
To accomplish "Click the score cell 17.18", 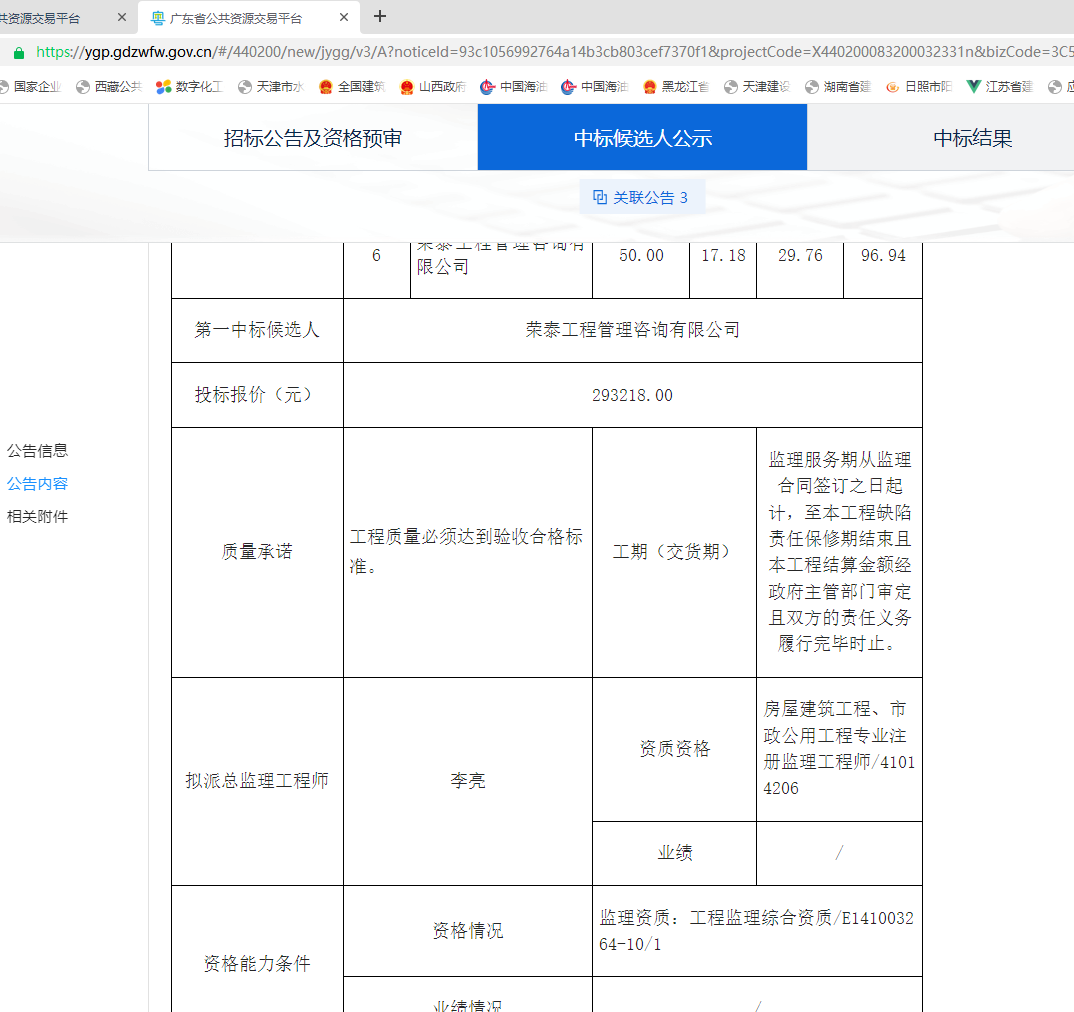I will coord(723,256).
